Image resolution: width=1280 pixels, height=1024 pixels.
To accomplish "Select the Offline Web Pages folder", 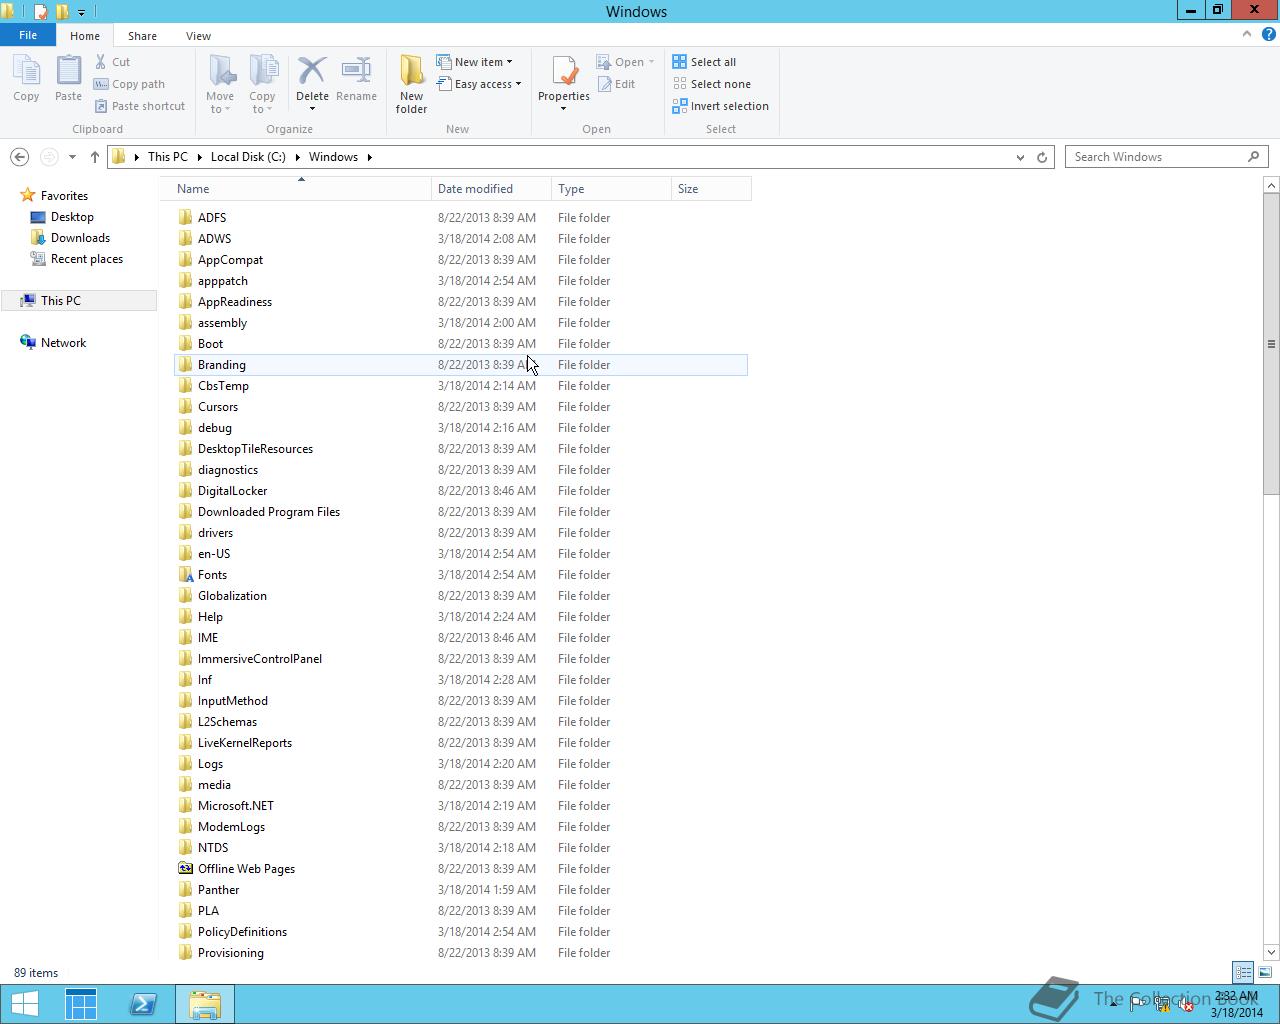I will [246, 869].
